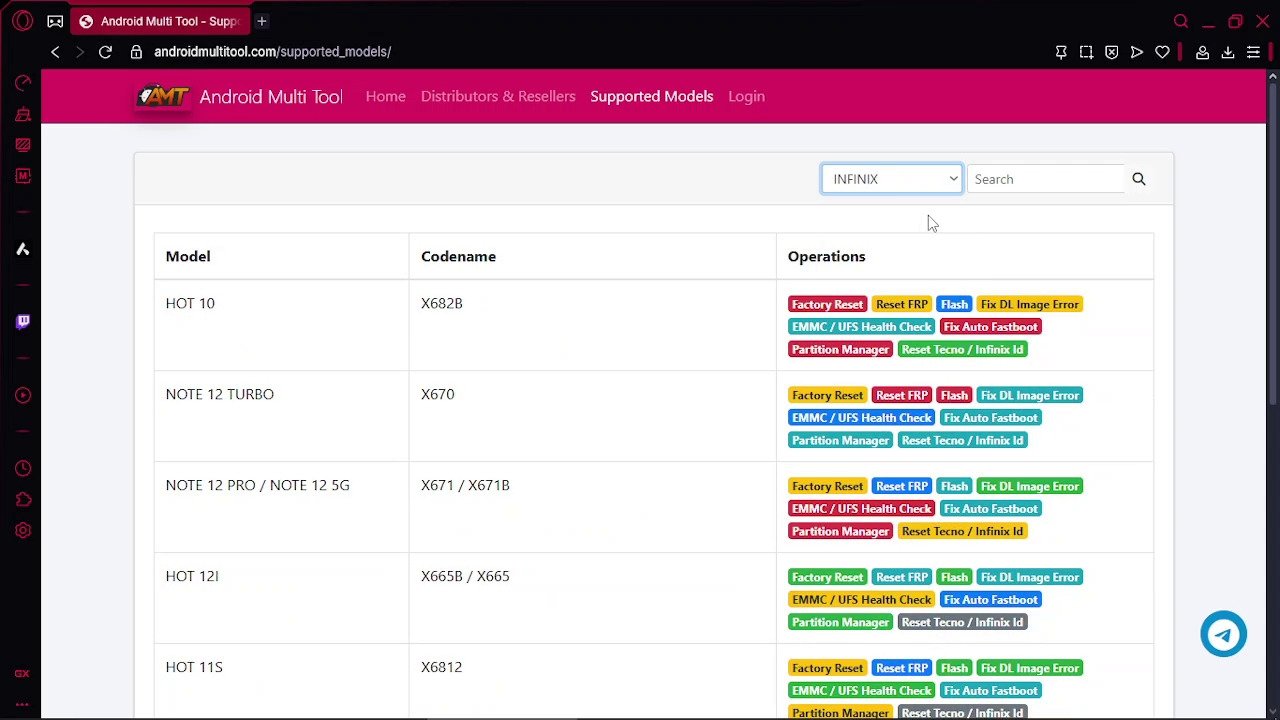This screenshot has width=1280, height=720.
Task: Click the Android Multi Tool brand title
Action: coord(271,96)
